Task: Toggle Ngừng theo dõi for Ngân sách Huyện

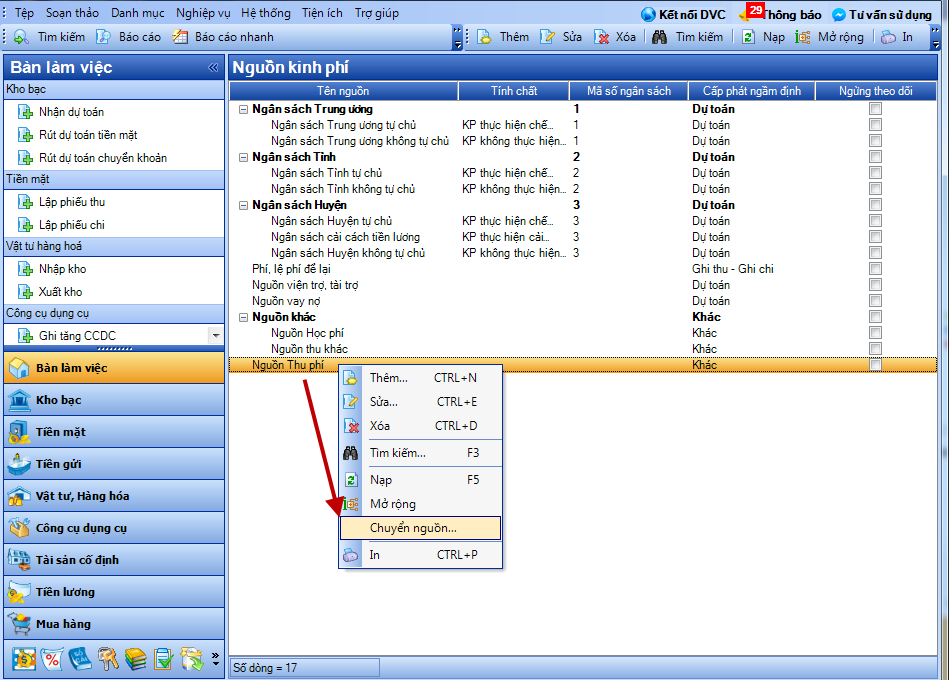Action: [x=875, y=204]
